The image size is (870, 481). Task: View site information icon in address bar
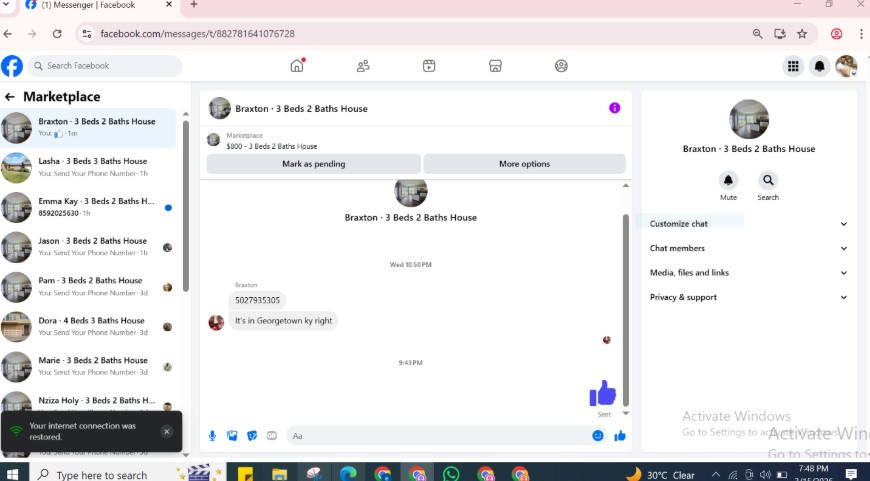pos(87,34)
